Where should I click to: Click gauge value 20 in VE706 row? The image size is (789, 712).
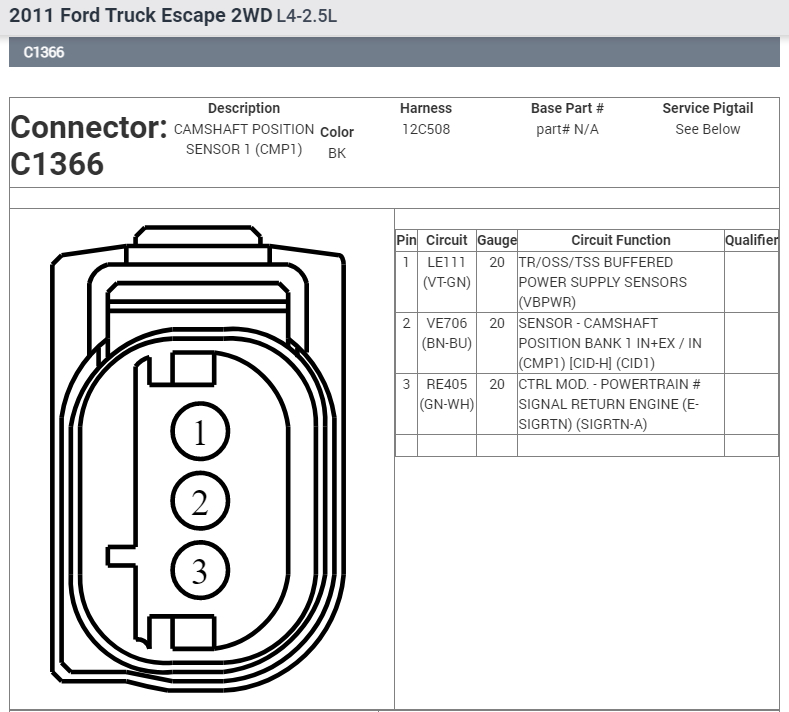click(497, 323)
